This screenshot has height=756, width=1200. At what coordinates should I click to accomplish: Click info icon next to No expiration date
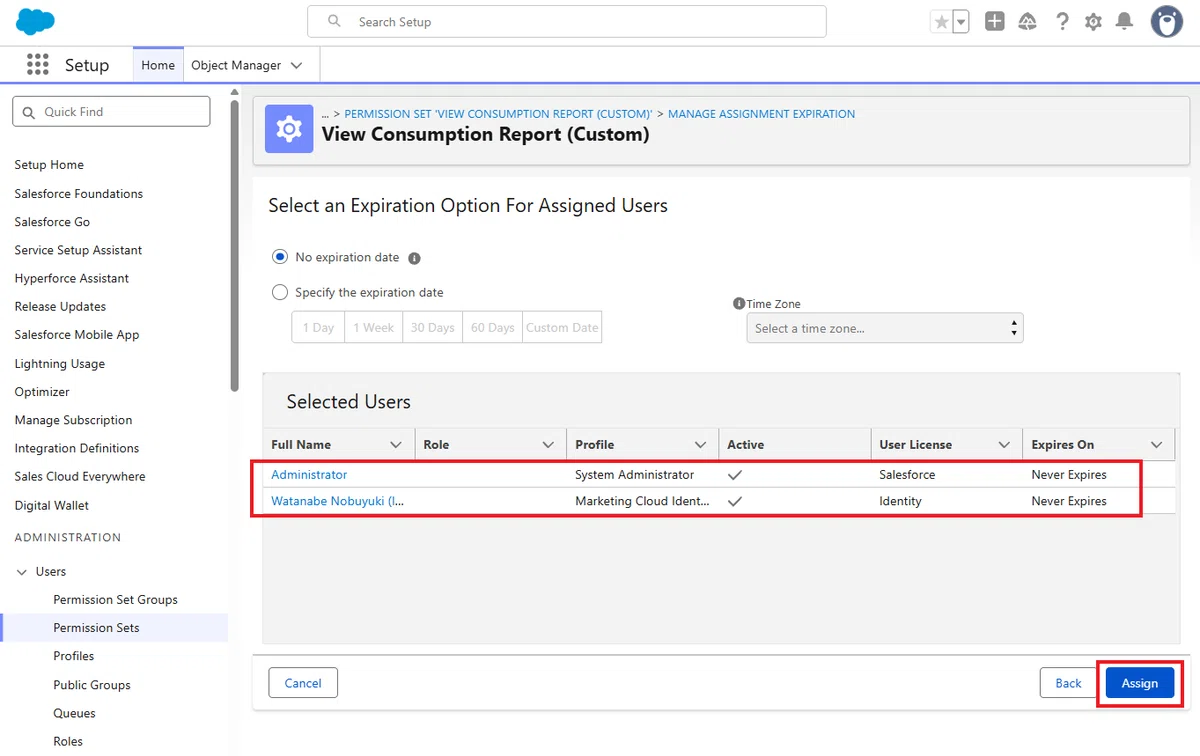pos(414,258)
